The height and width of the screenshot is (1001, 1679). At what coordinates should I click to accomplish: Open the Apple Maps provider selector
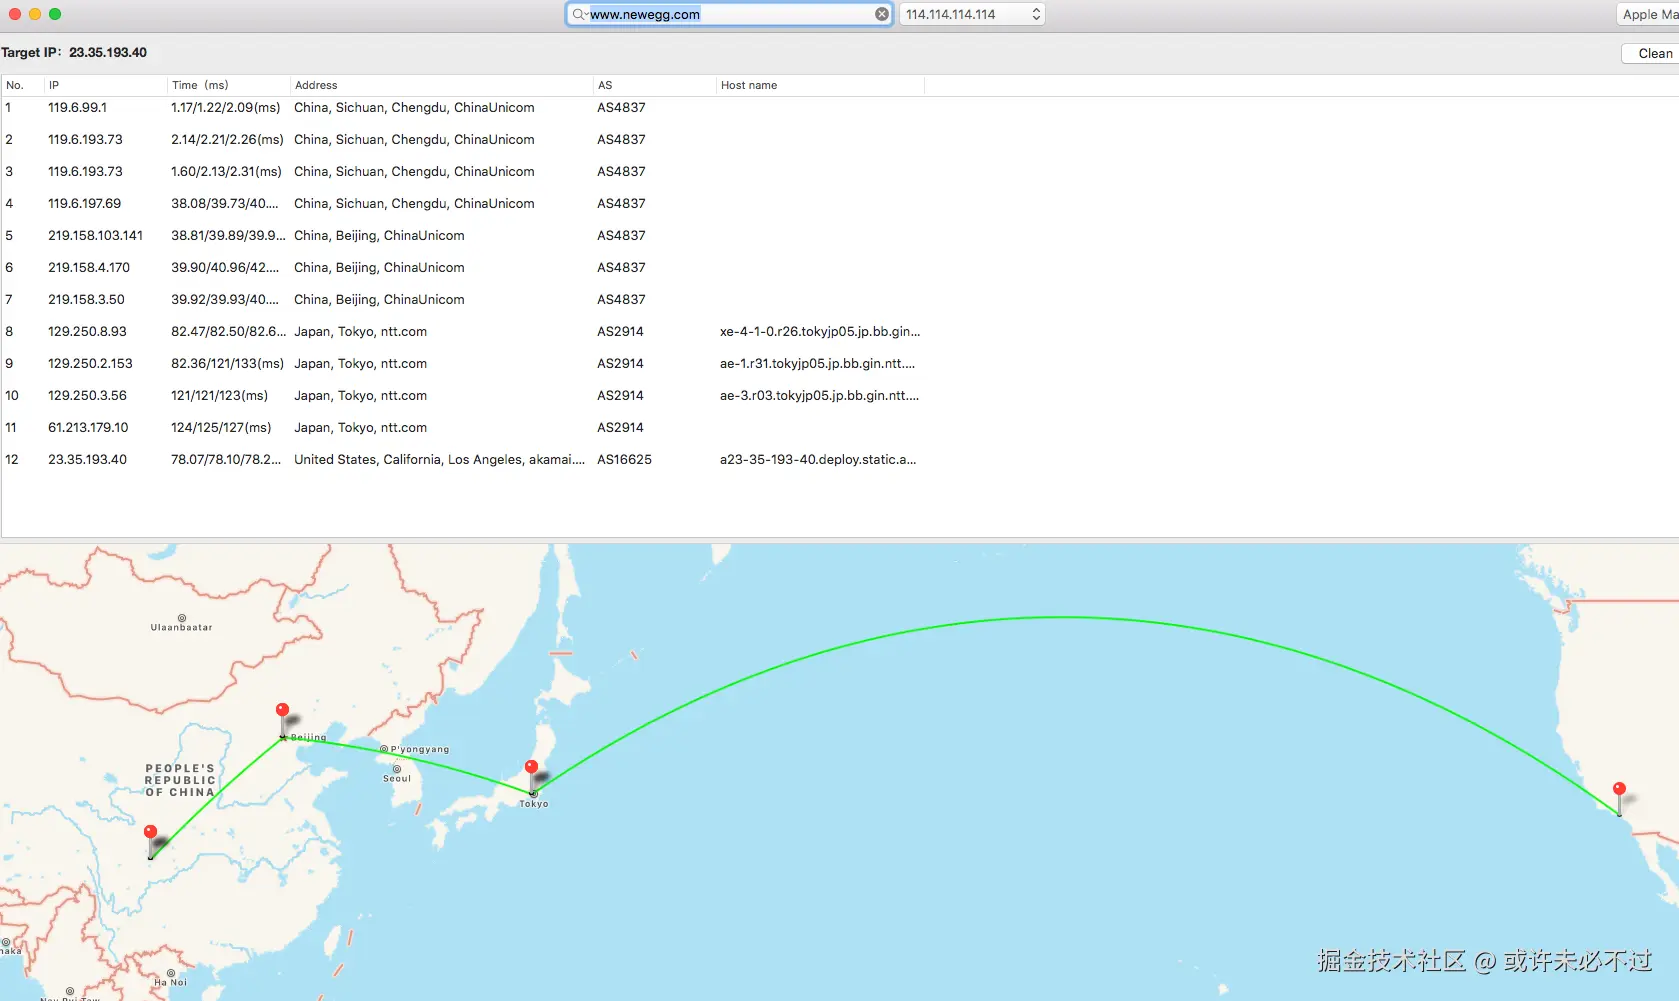[1648, 14]
